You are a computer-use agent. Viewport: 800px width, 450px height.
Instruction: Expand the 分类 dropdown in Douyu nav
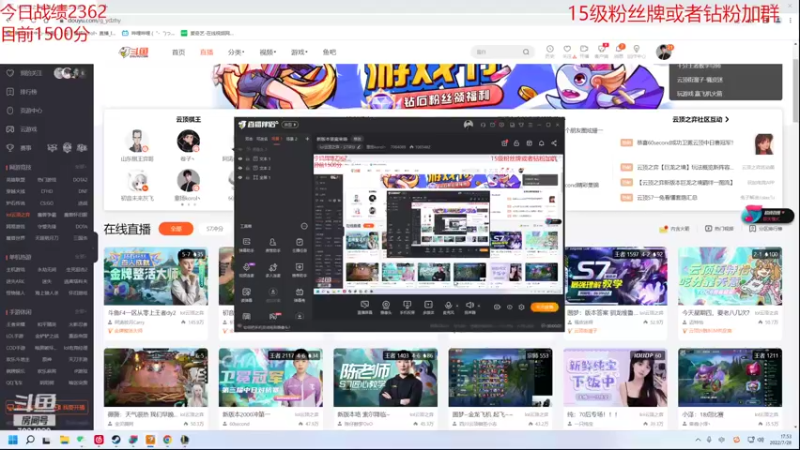pos(236,52)
